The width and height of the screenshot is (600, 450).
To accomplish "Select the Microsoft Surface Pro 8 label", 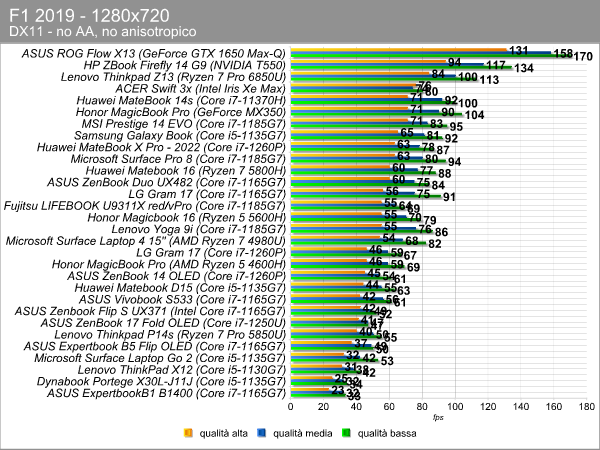I will [x=178, y=159].
